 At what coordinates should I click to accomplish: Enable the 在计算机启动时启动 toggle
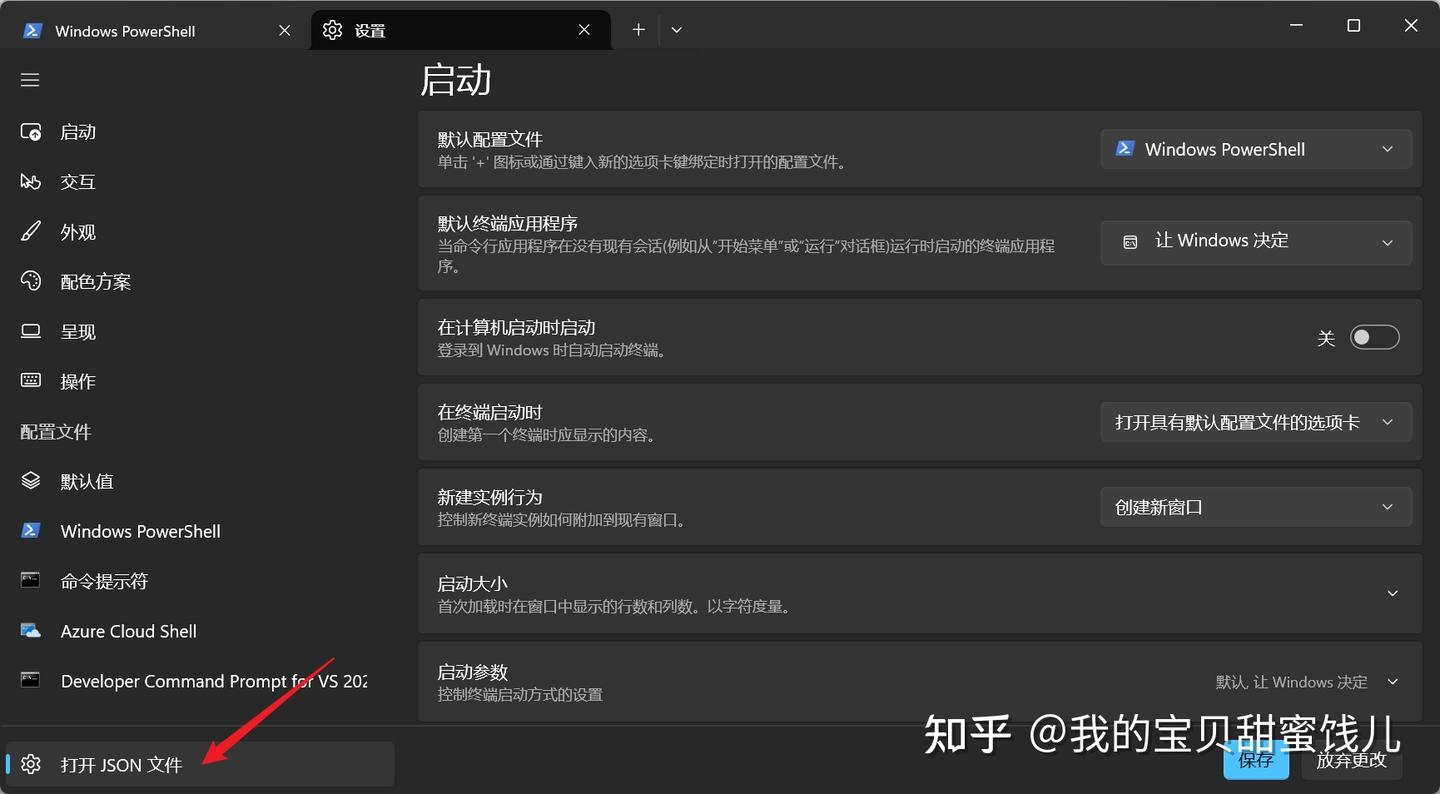click(1374, 337)
